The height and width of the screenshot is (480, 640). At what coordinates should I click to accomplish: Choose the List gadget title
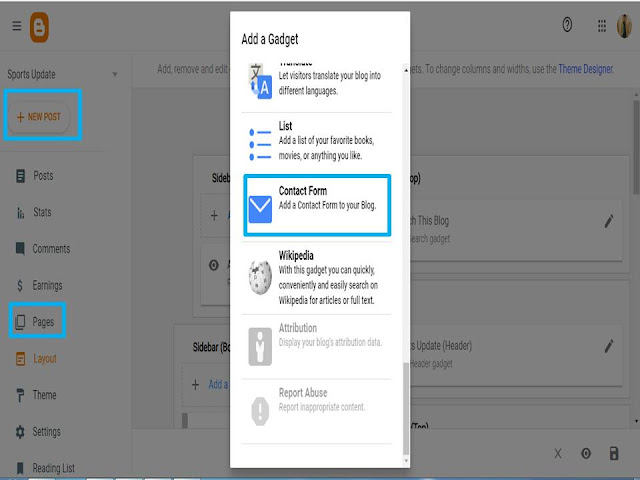pyautogui.click(x=285, y=126)
